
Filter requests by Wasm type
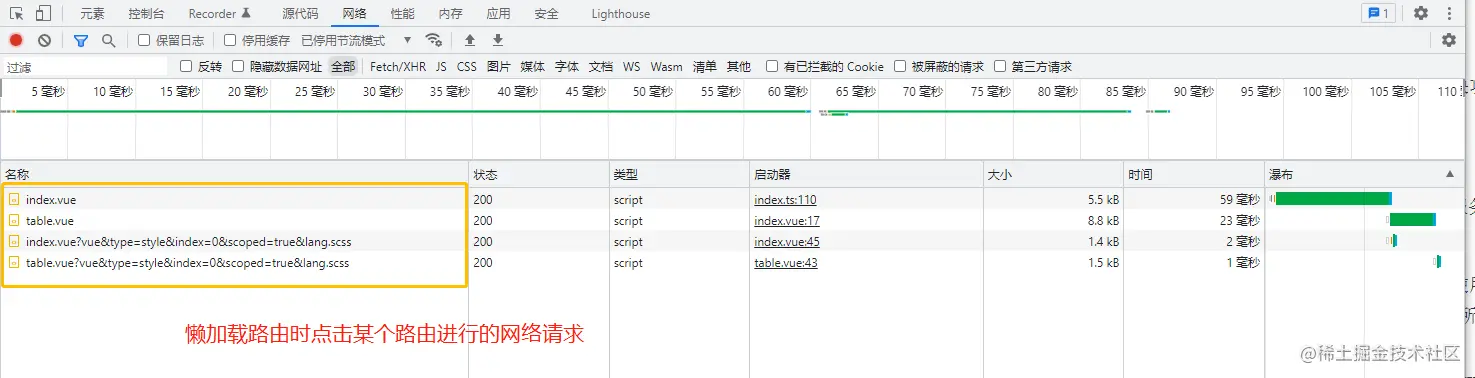click(667, 66)
